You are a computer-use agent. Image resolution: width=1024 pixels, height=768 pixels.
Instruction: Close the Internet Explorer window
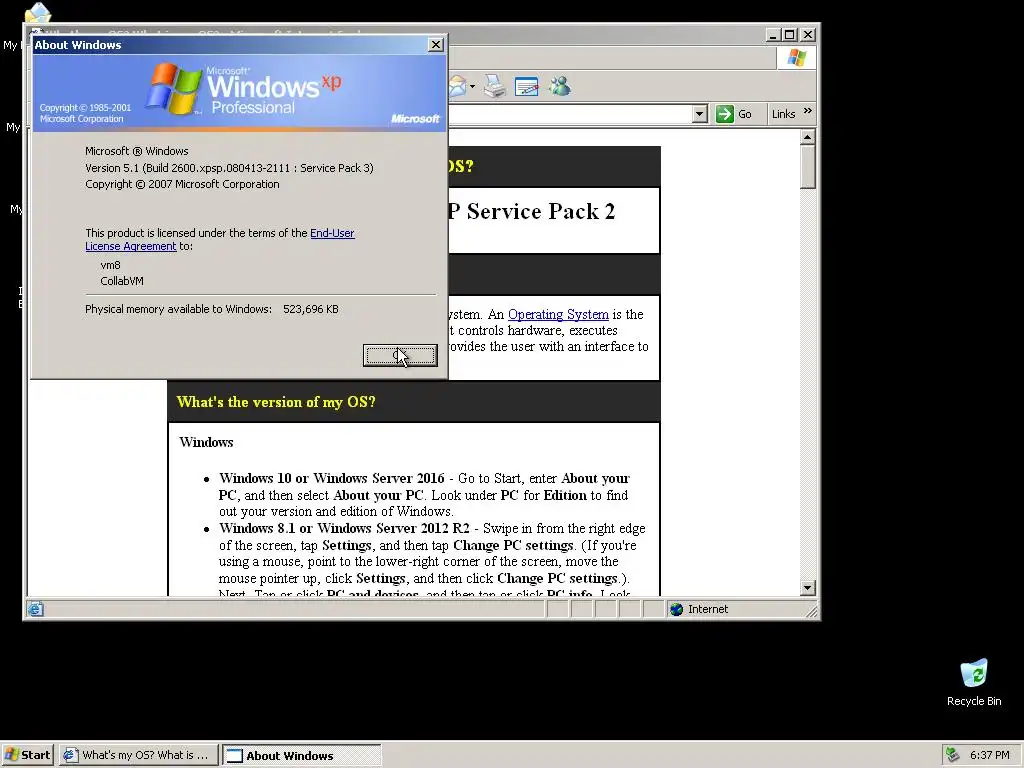[808, 35]
